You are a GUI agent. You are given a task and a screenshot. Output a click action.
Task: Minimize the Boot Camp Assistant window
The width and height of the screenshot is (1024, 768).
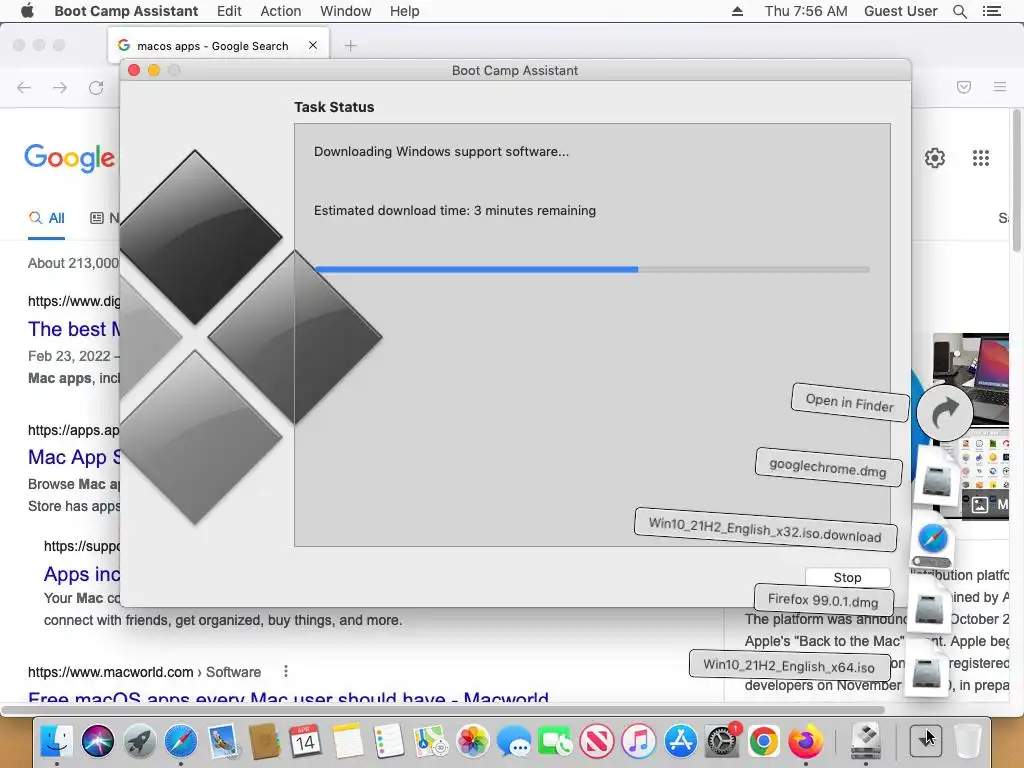[154, 70]
